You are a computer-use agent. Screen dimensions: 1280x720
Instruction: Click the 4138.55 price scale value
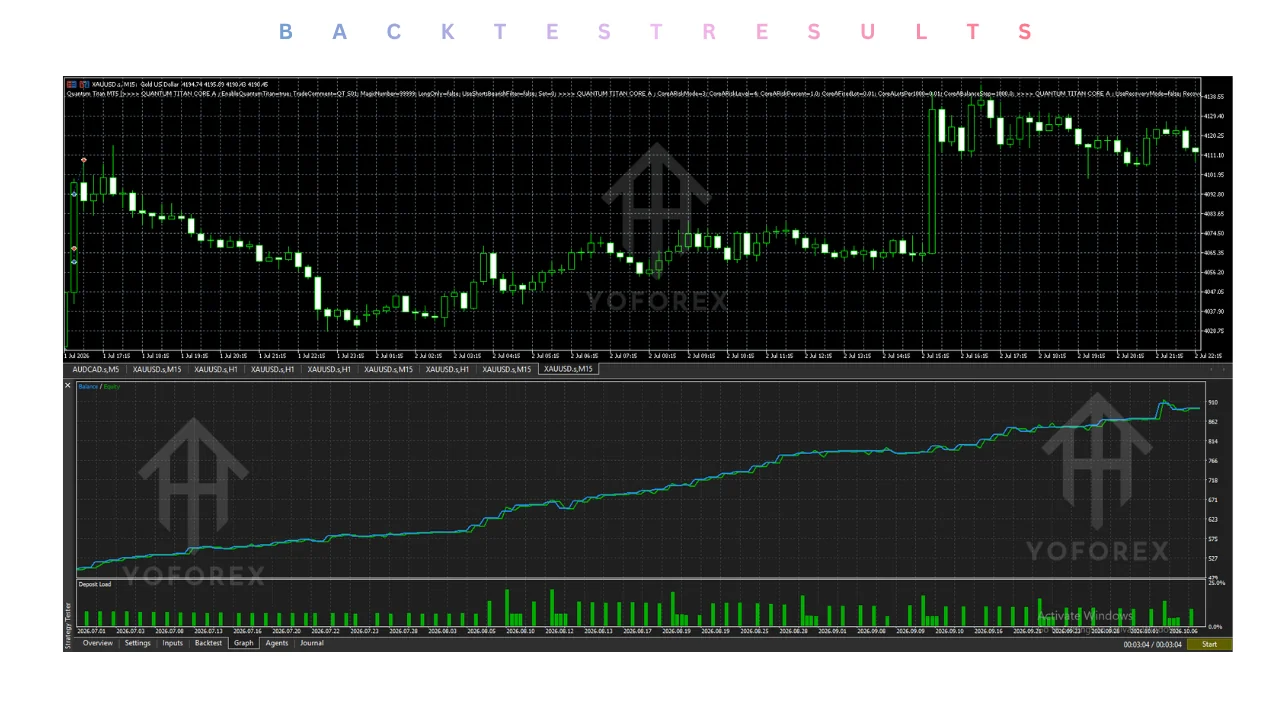[x=1214, y=96]
